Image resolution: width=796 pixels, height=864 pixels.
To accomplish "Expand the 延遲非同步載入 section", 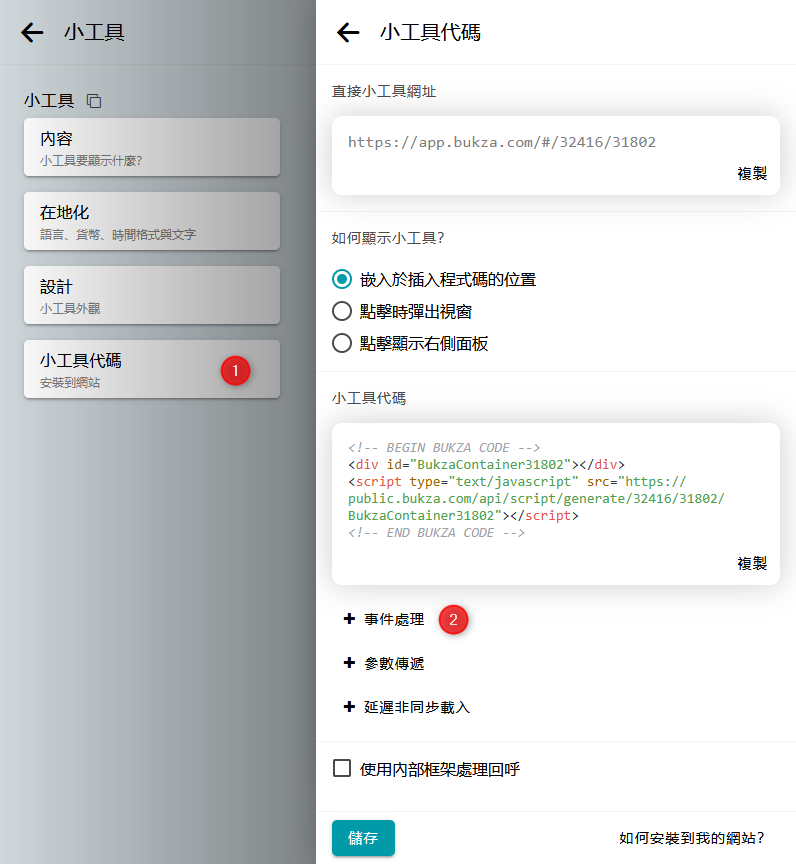I will coord(417,707).
